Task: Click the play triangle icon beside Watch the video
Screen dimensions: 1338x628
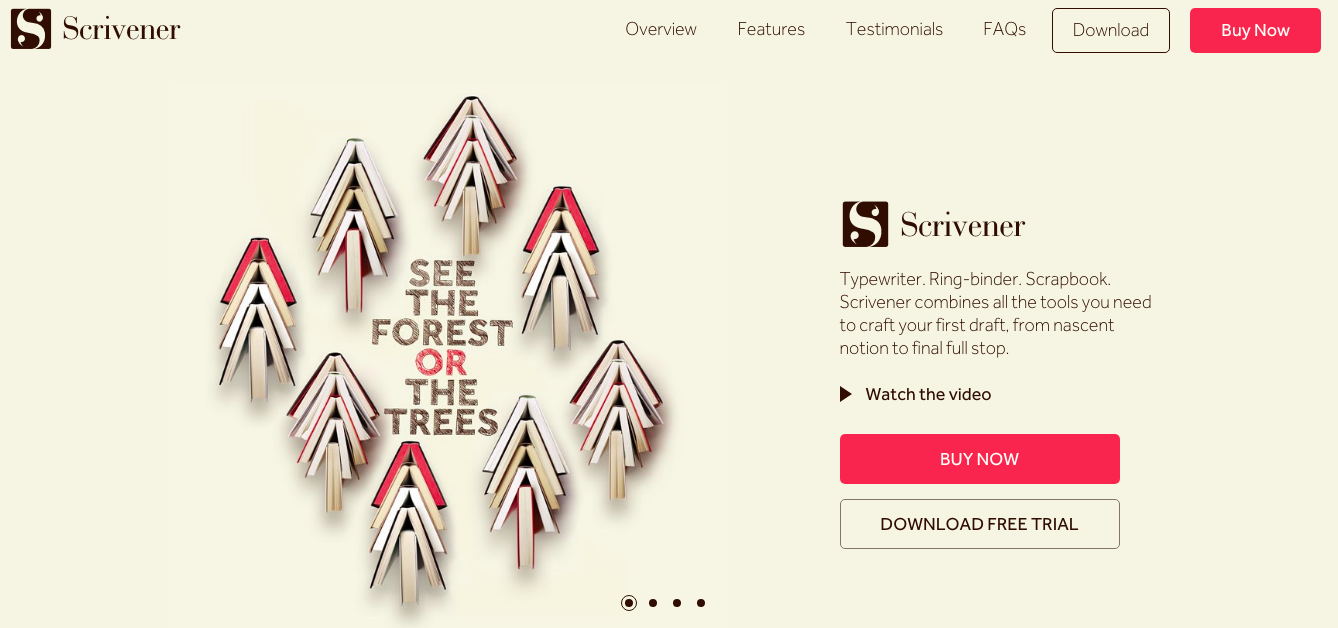Action: (846, 394)
